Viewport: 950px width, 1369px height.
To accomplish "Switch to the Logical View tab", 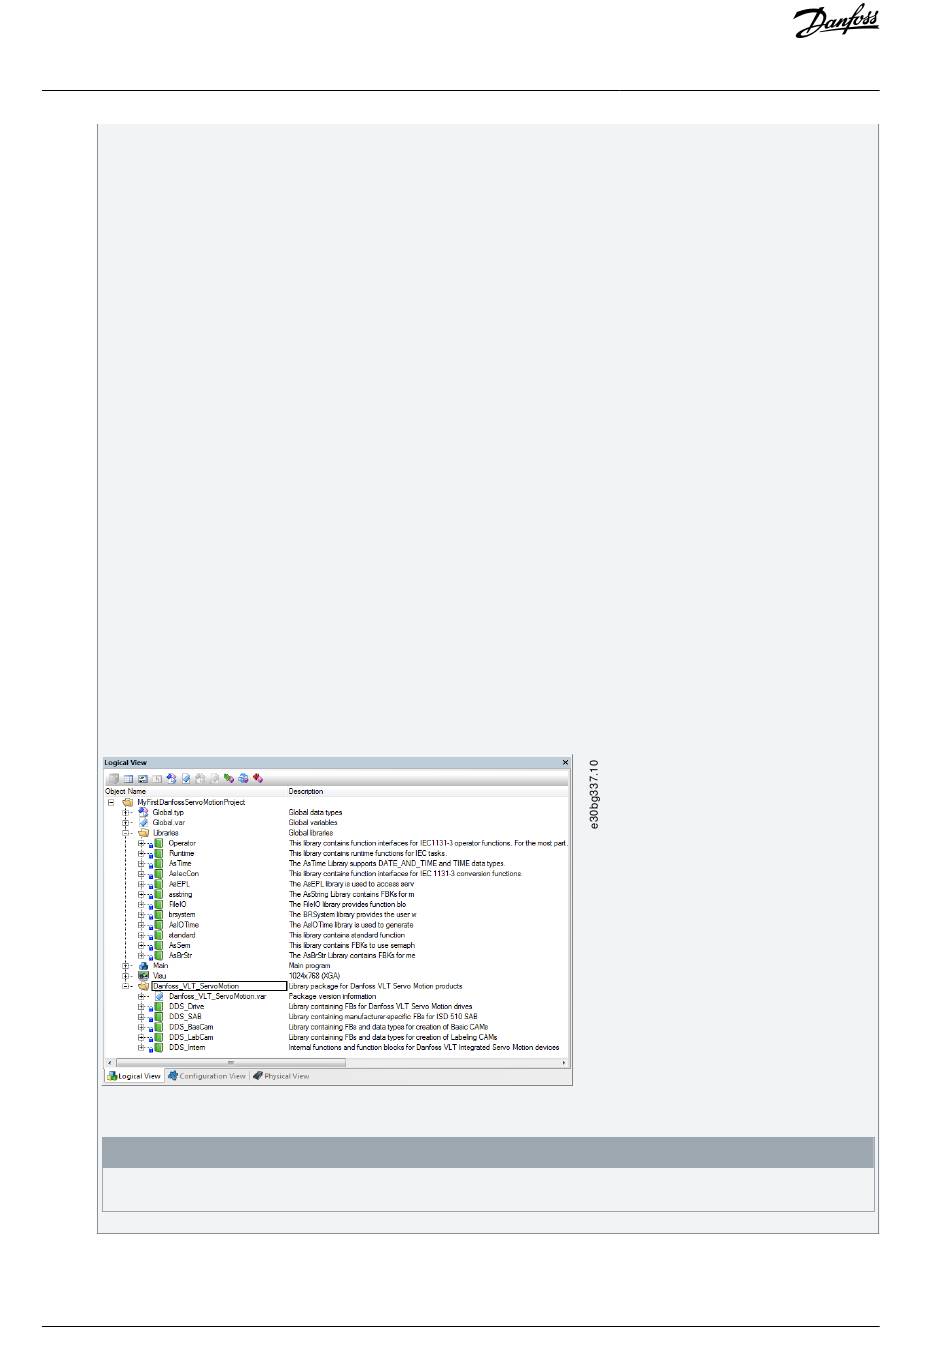I will coord(134,1076).
